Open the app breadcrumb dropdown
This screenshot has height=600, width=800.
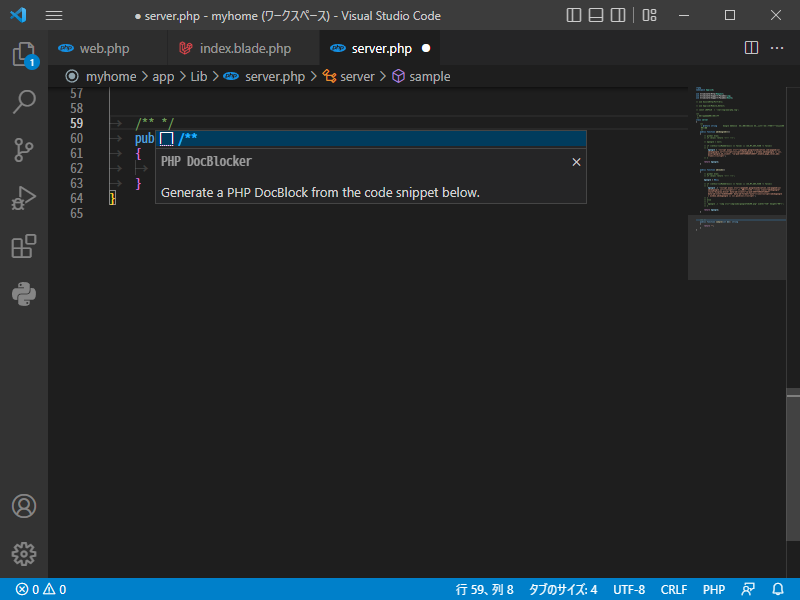(x=163, y=76)
